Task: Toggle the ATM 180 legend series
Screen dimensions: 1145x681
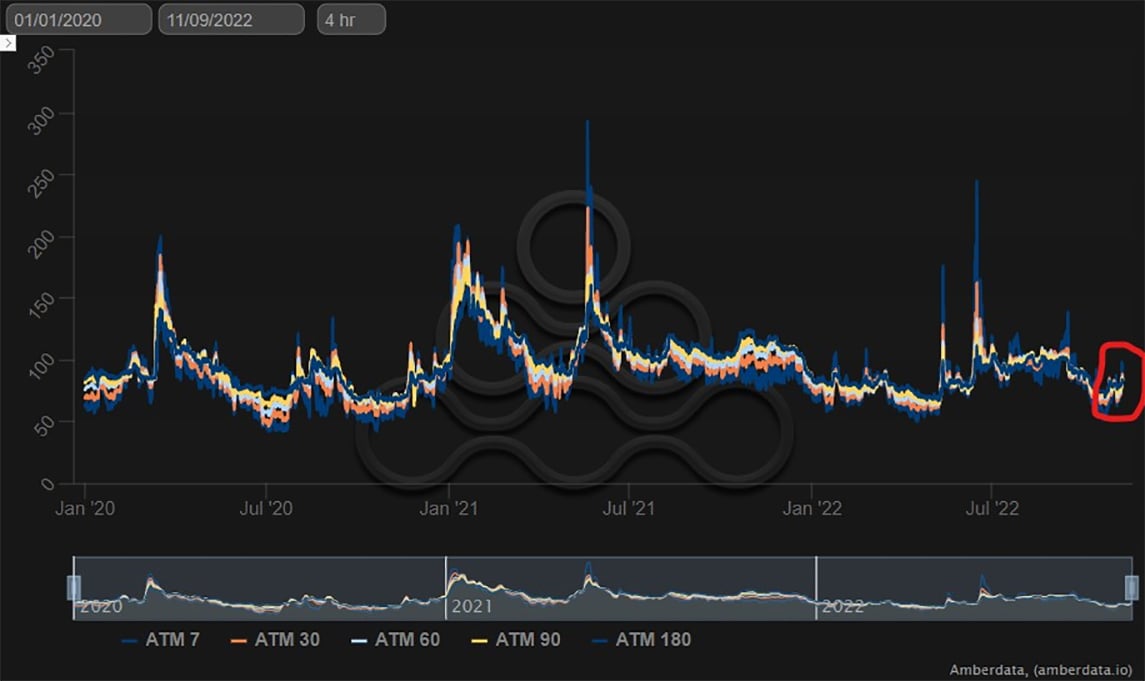Action: pos(642,639)
